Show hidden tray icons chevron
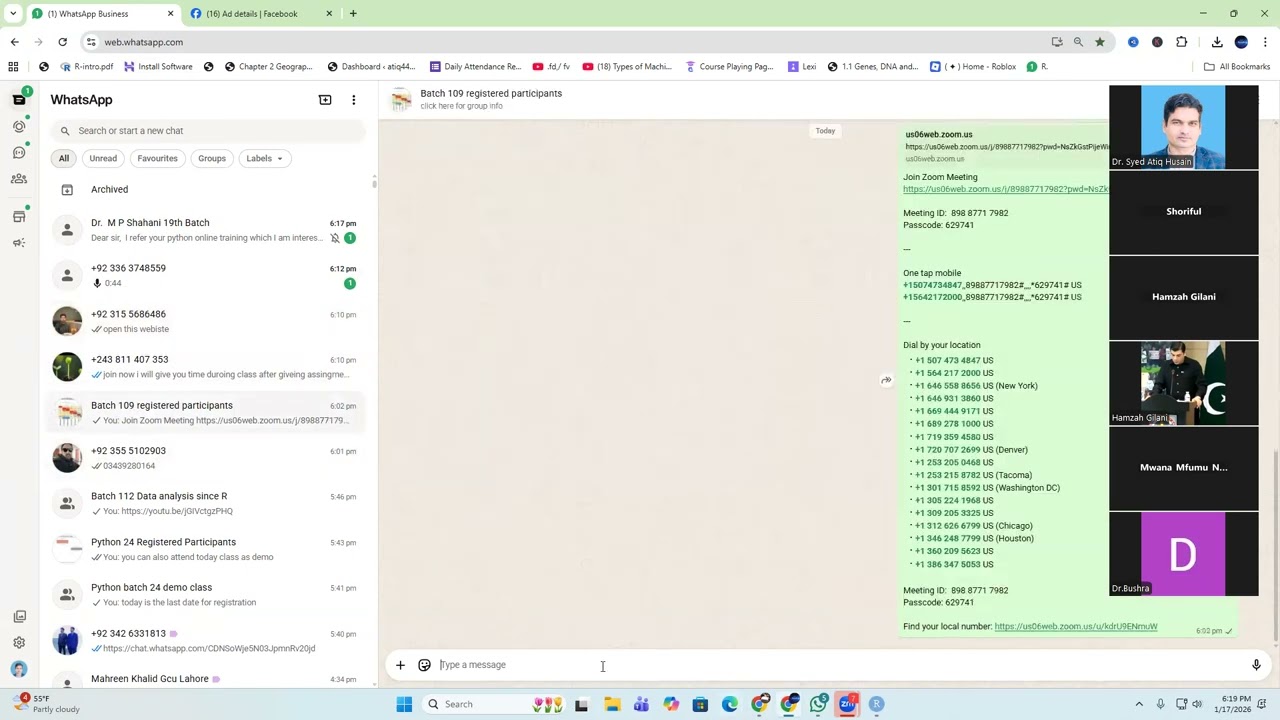 [1139, 704]
